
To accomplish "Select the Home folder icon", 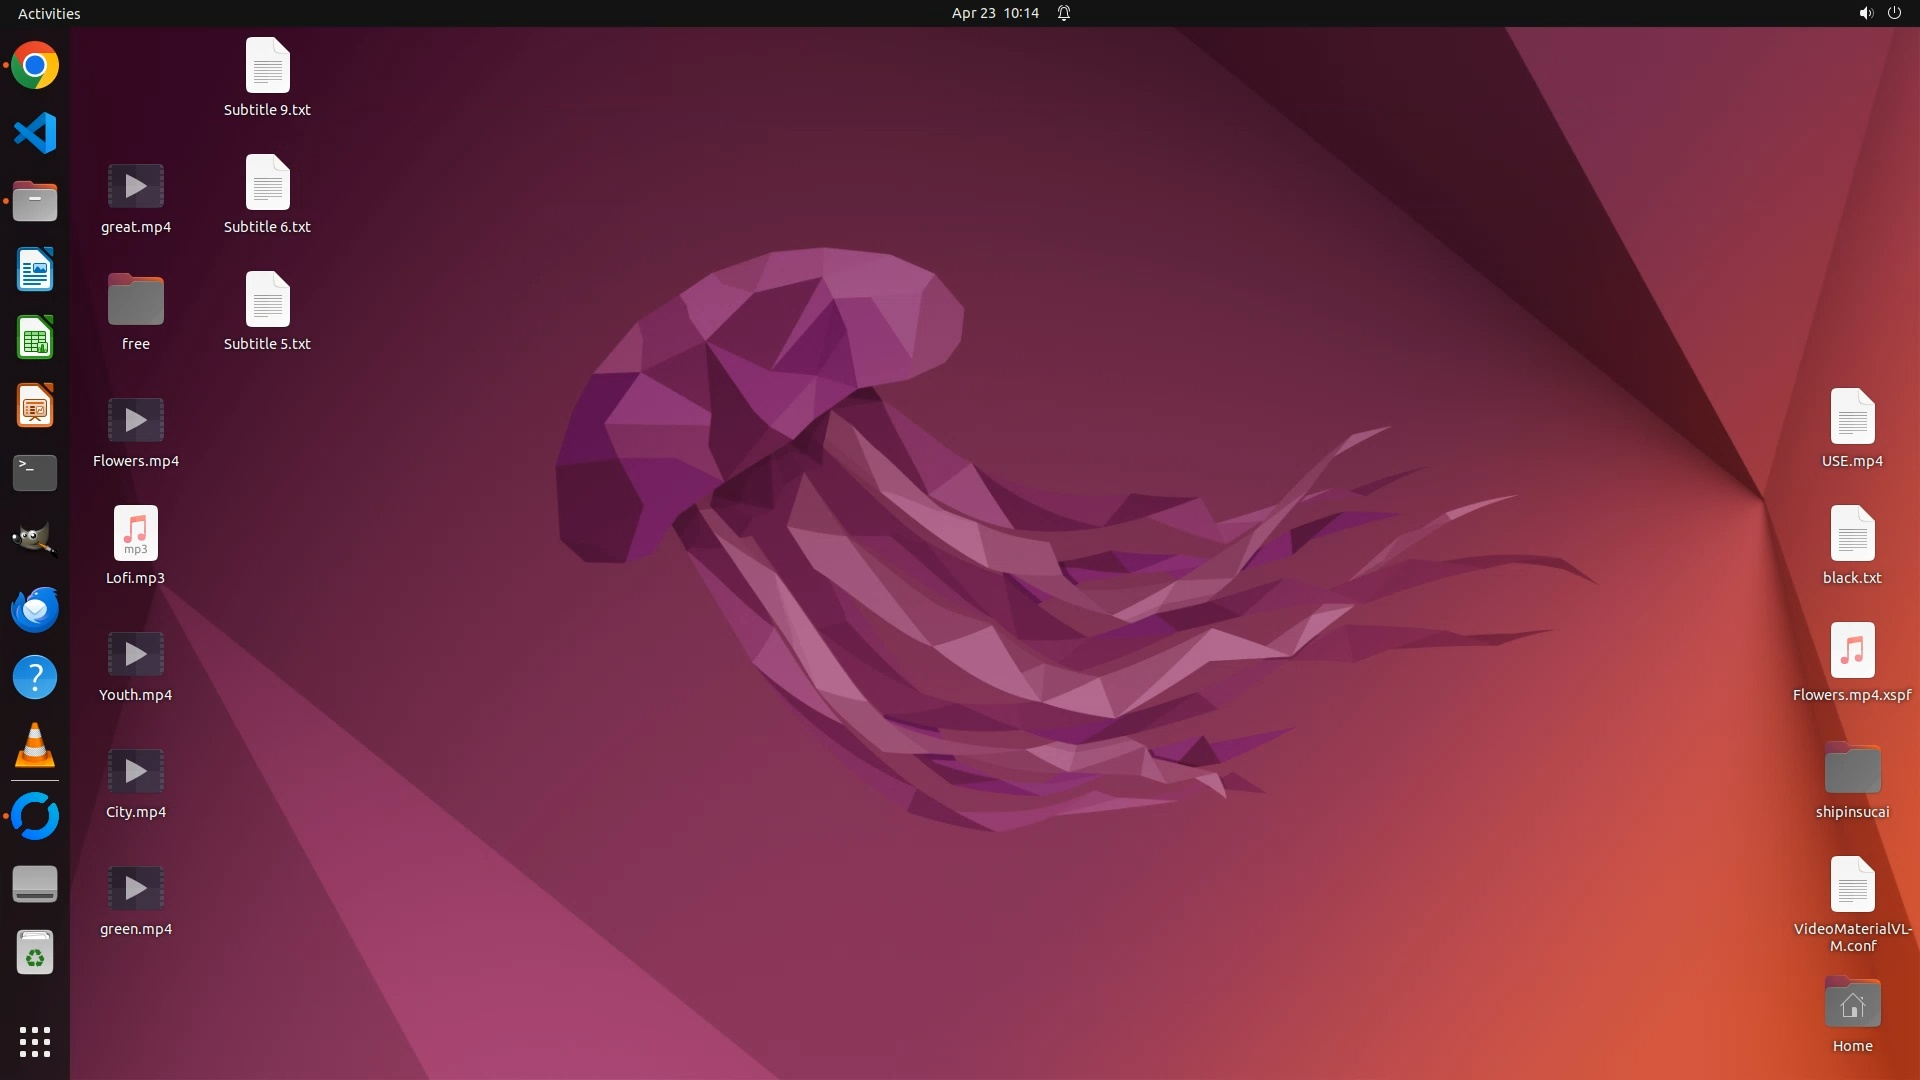I will 1852,1004.
